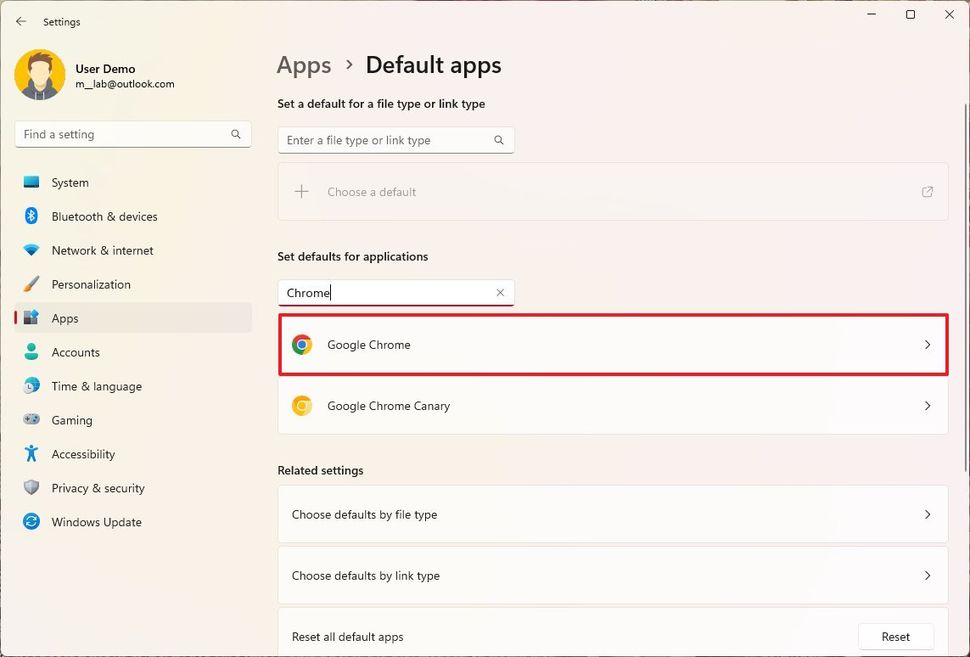Clear the Chrome search text with X
The height and width of the screenshot is (657, 970).
(500, 293)
